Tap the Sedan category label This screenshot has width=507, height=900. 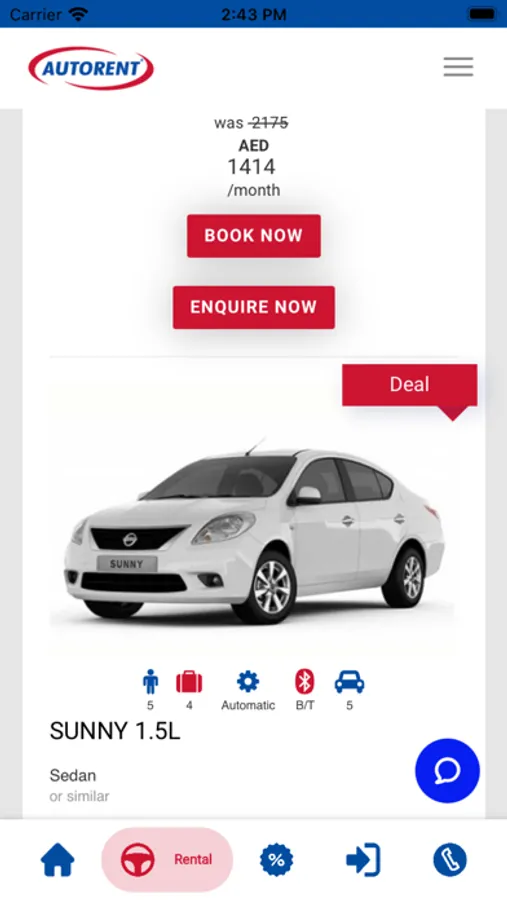(x=73, y=775)
